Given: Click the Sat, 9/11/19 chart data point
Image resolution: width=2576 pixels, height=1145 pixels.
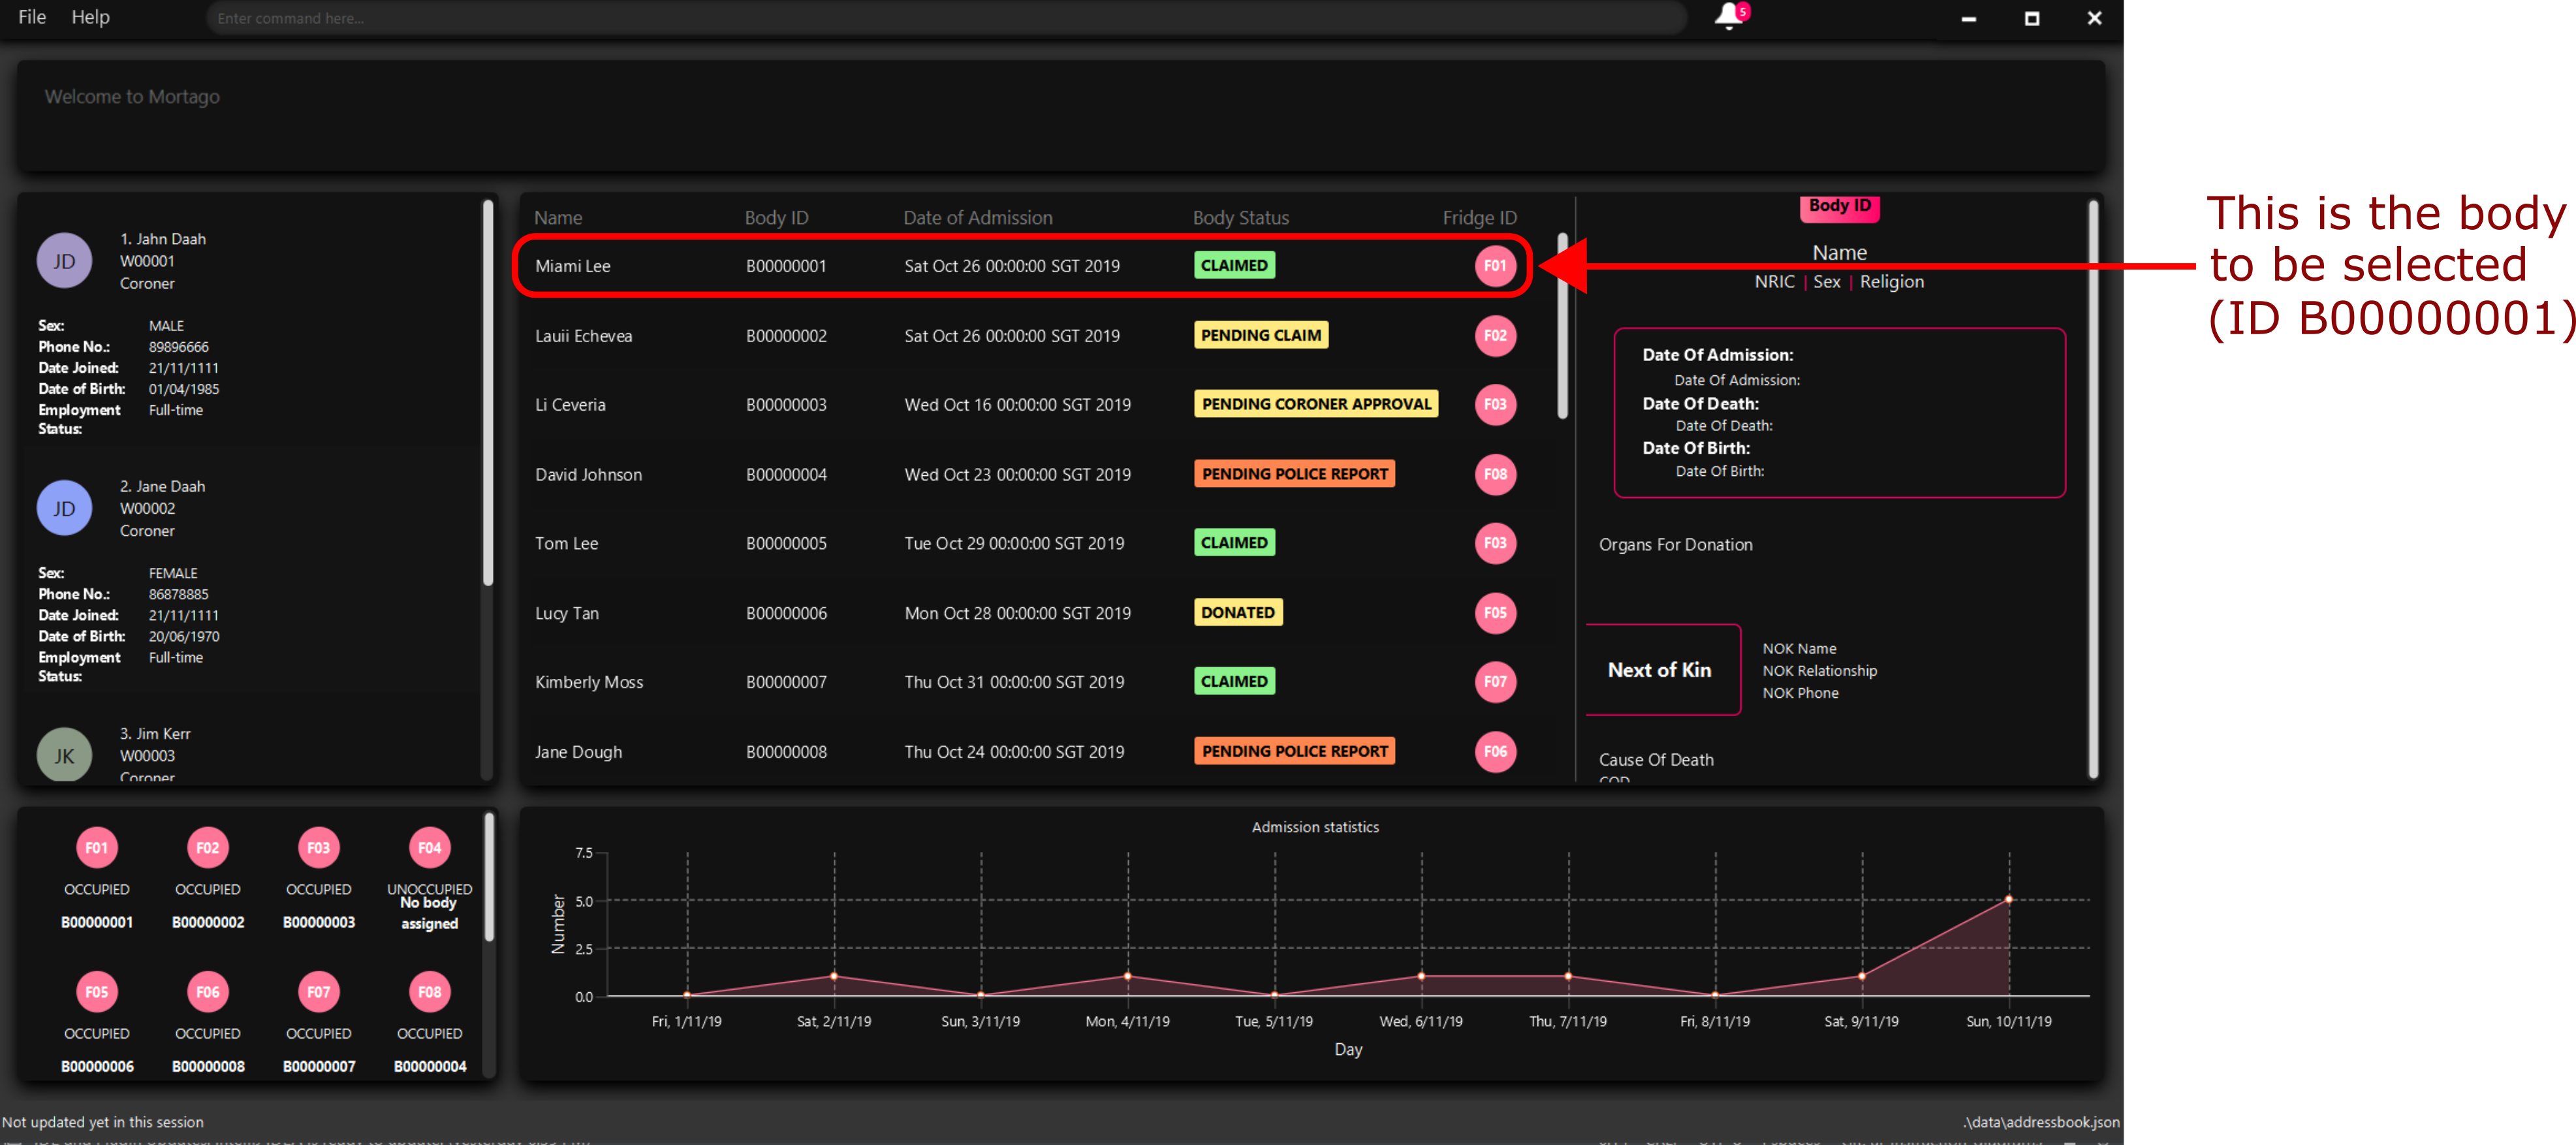Looking at the screenshot, I should coord(1861,976).
